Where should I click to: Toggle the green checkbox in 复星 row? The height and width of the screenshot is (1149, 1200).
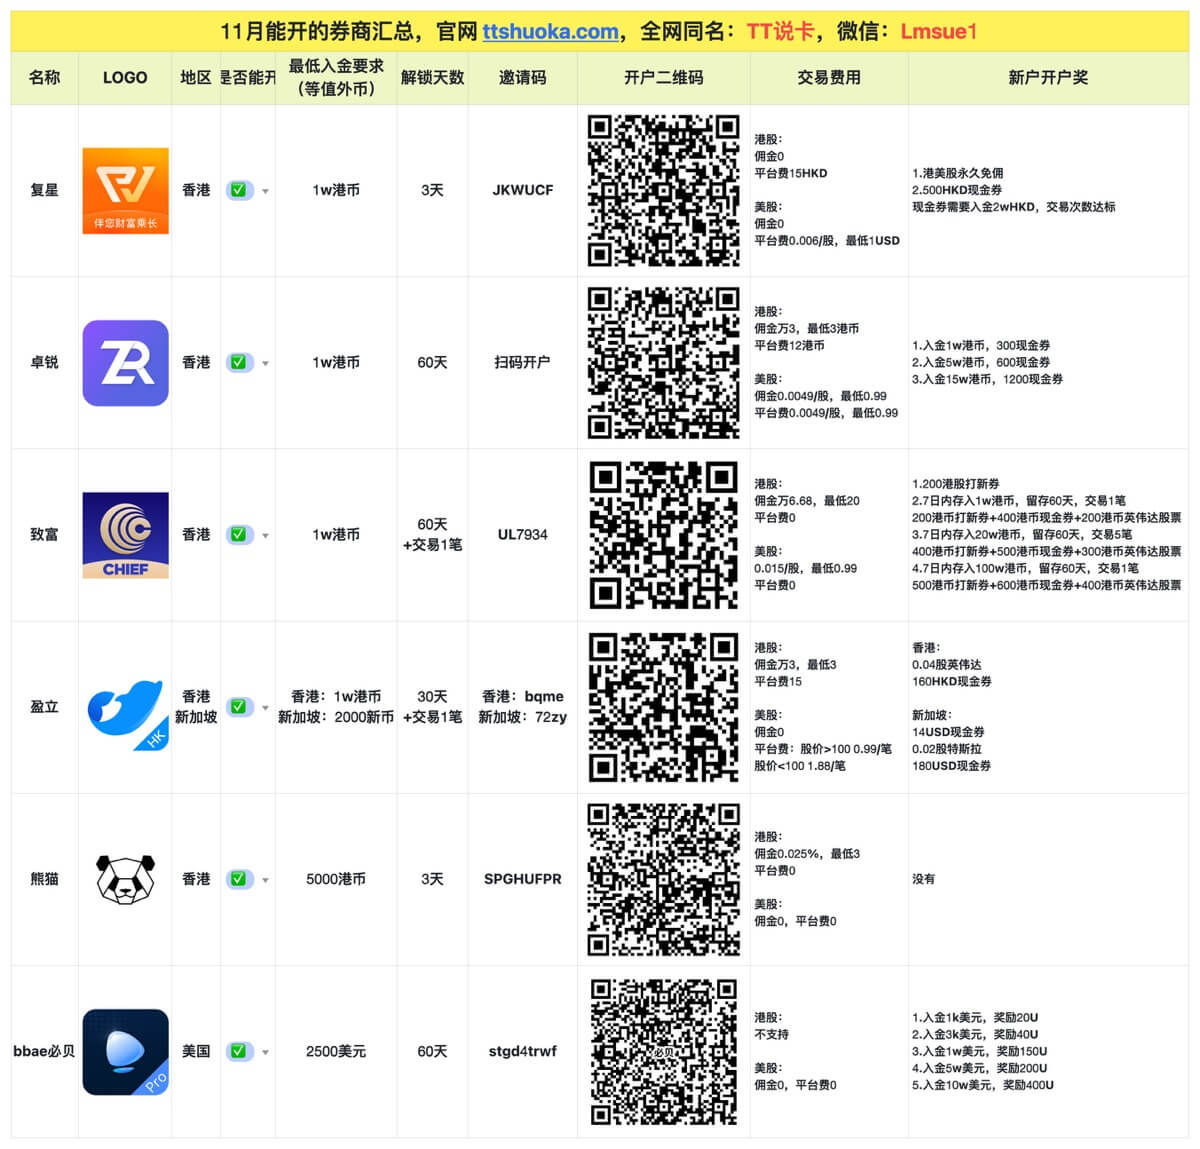pos(238,190)
